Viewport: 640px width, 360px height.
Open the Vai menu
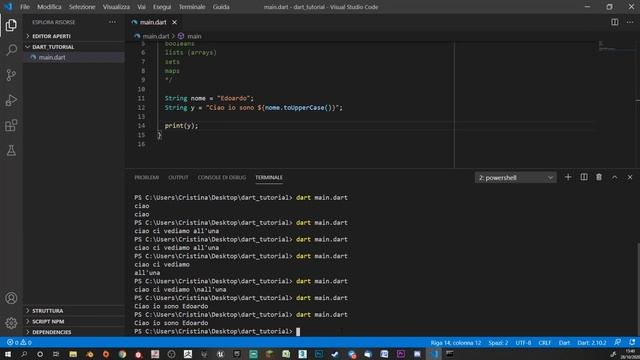coord(141,7)
